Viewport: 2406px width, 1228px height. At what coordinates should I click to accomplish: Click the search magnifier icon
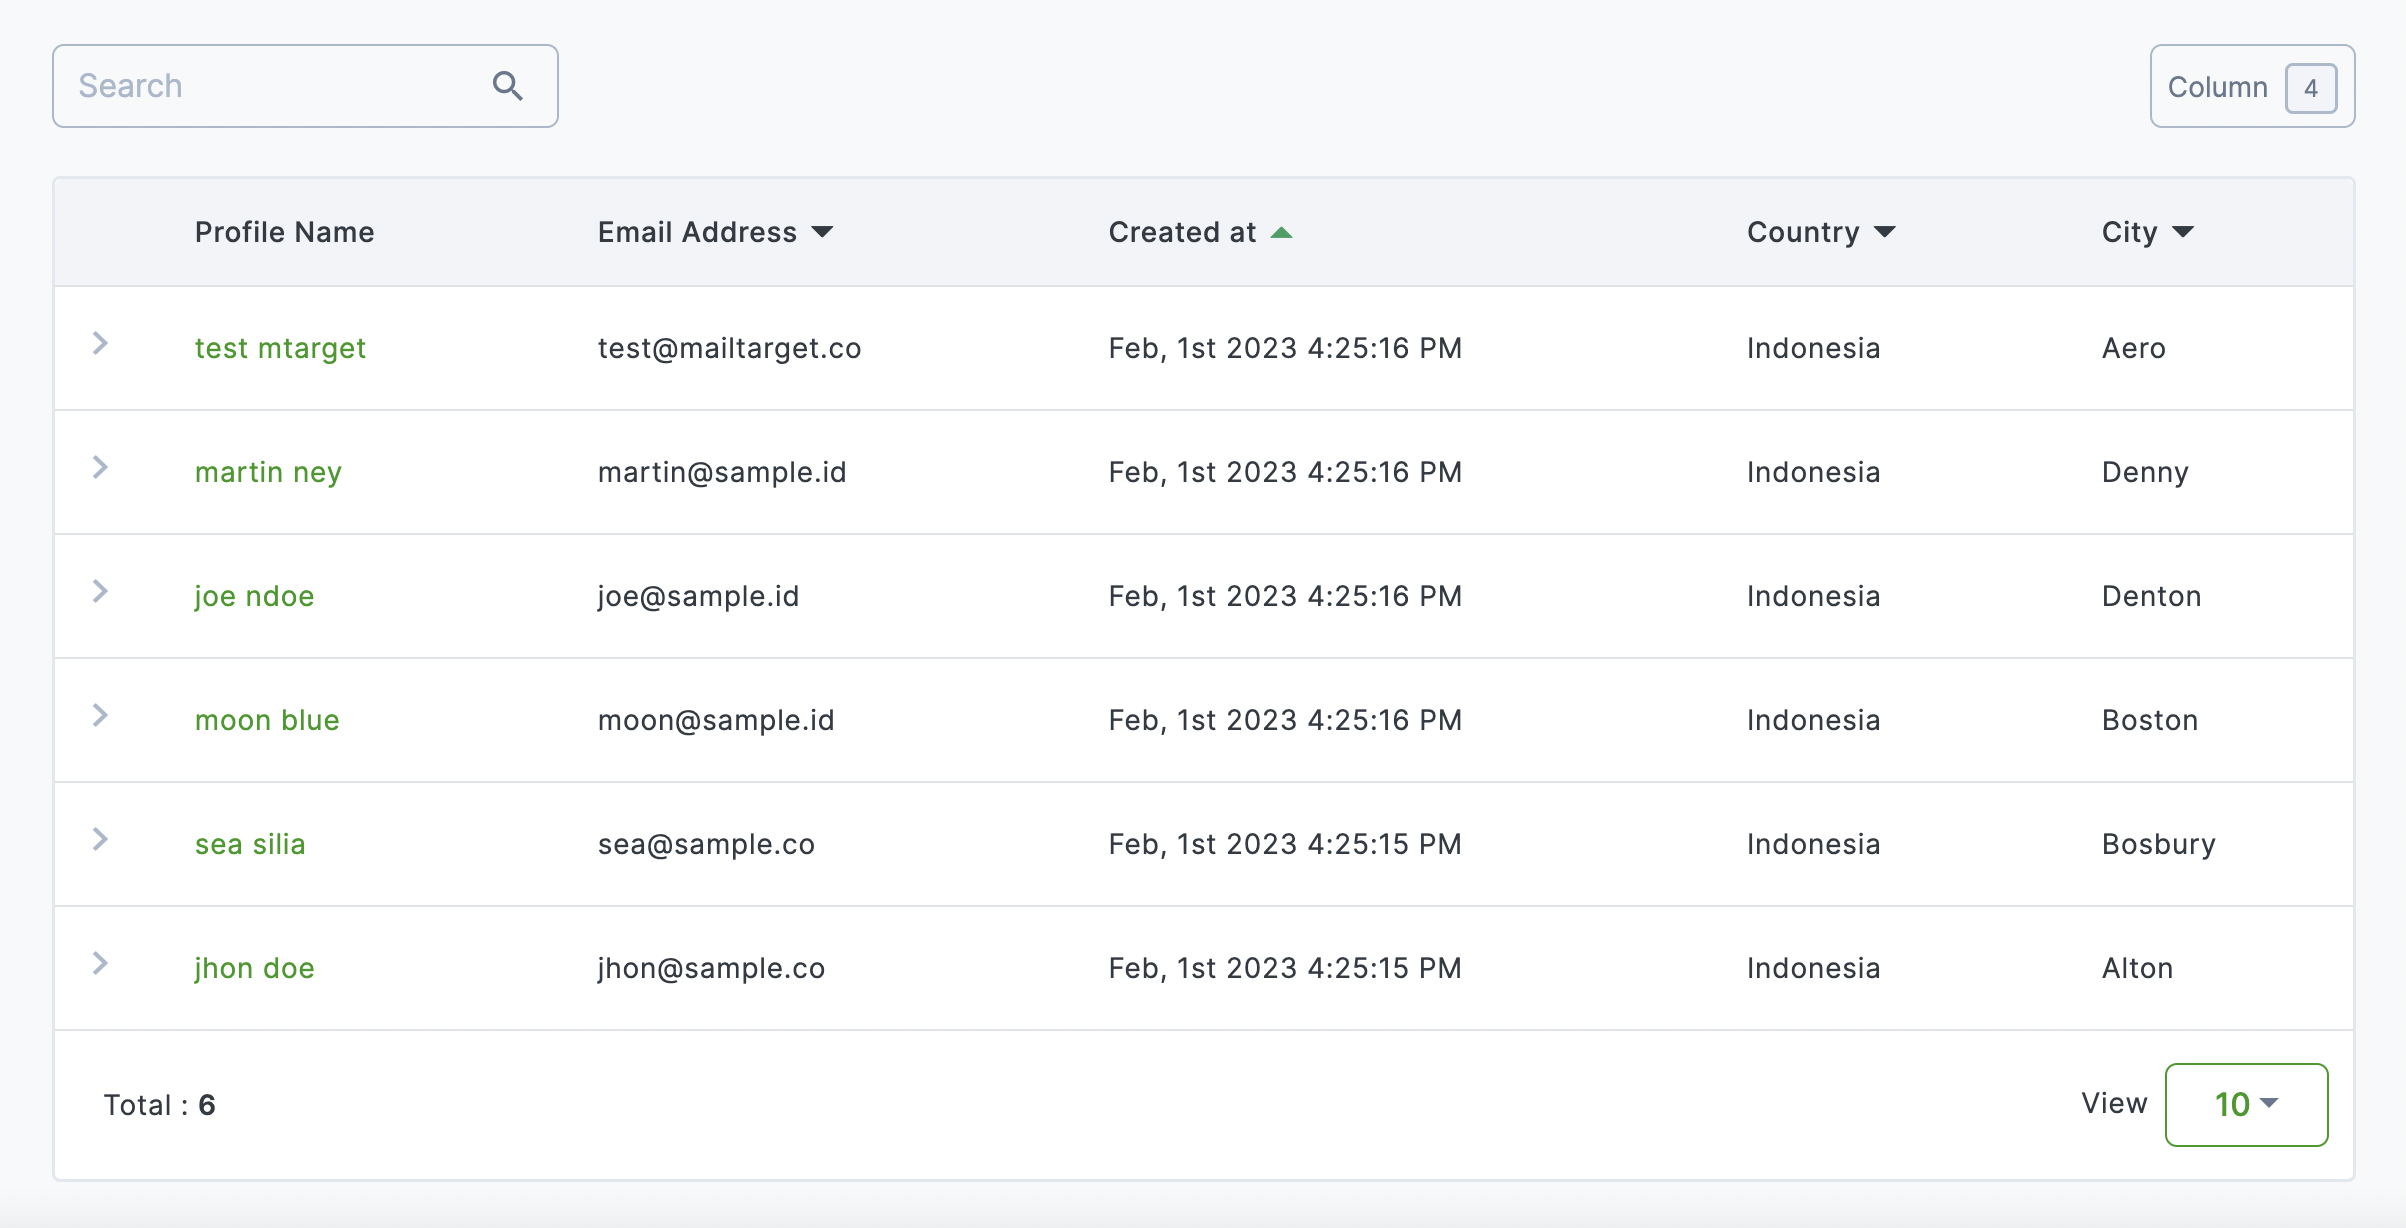pyautogui.click(x=508, y=86)
